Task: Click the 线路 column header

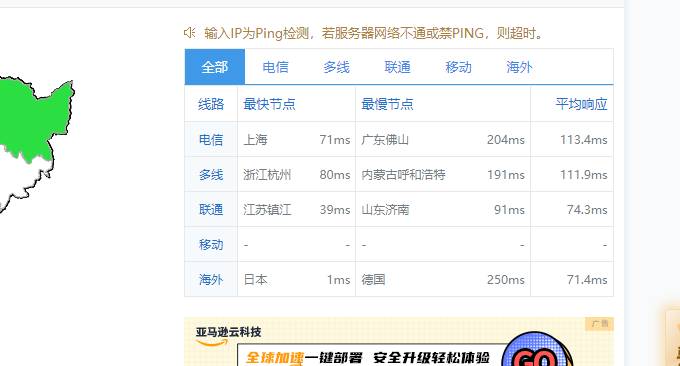Action: coord(211,104)
